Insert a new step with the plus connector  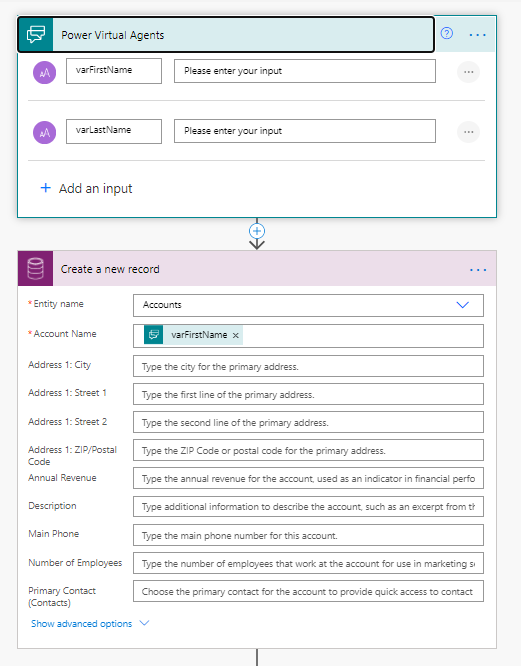(x=257, y=231)
